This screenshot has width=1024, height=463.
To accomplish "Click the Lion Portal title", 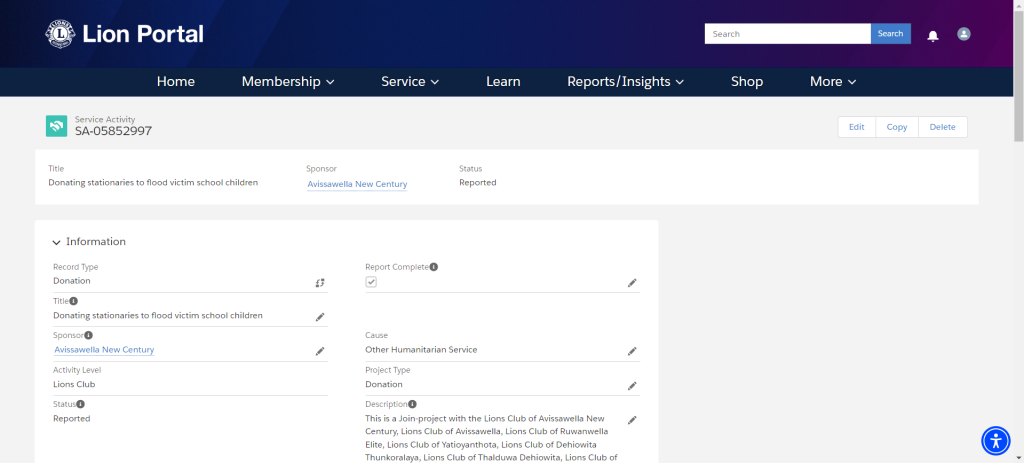I will tap(143, 34).
